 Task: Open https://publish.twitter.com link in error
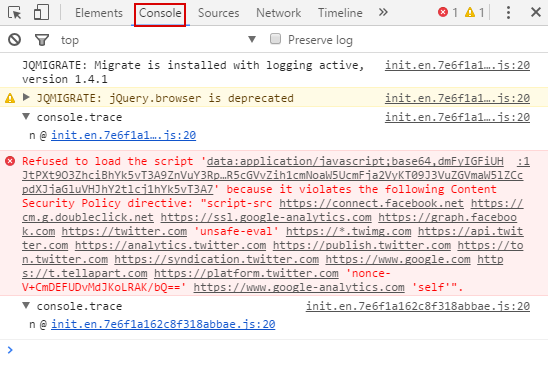point(362,245)
